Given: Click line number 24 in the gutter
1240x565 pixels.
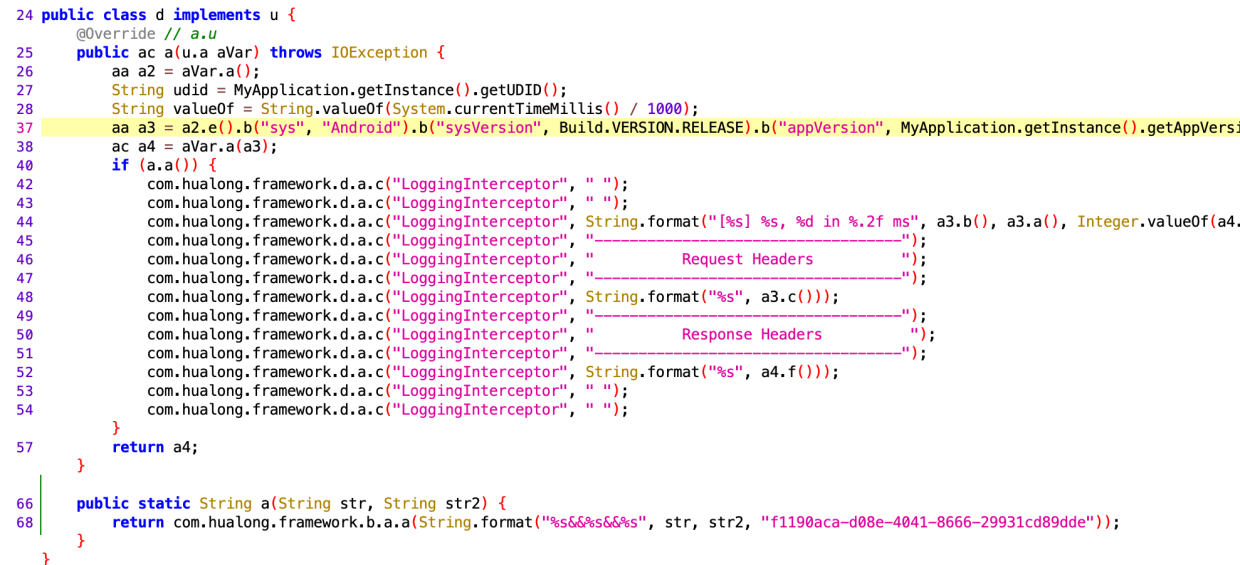Looking at the screenshot, I should pos(25,15).
